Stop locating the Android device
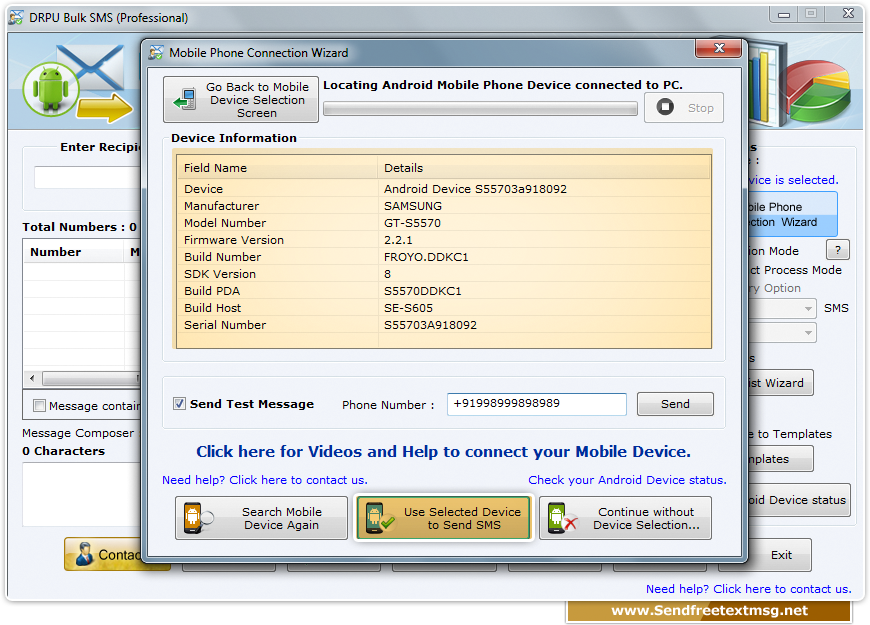 coord(684,107)
